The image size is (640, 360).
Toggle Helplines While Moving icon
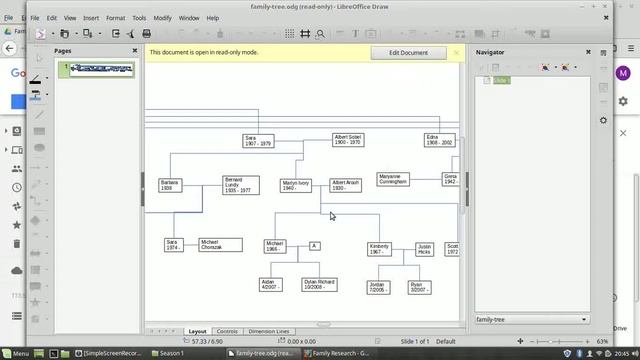click(x=305, y=34)
